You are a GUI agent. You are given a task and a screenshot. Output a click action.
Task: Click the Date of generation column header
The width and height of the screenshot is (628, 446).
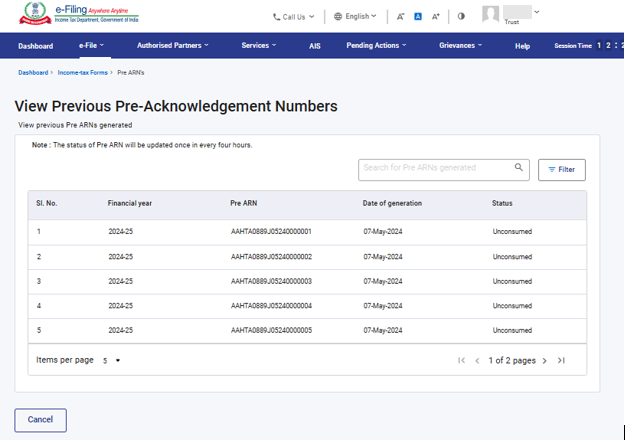[392, 203]
